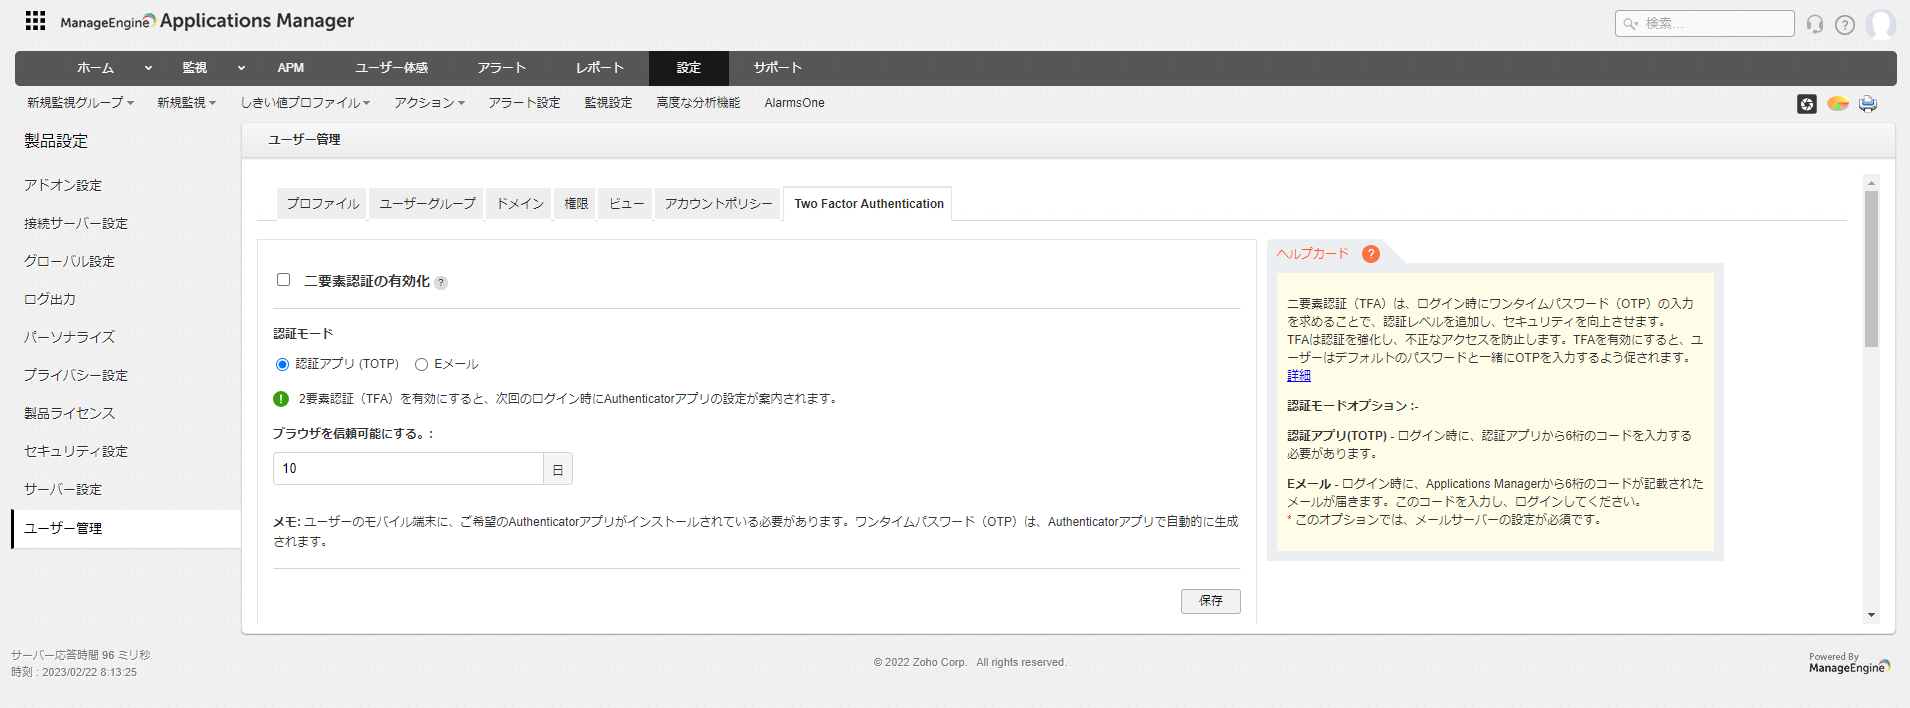Click the printer icon
Viewport: 1910px width, 708px height.
point(1867,104)
